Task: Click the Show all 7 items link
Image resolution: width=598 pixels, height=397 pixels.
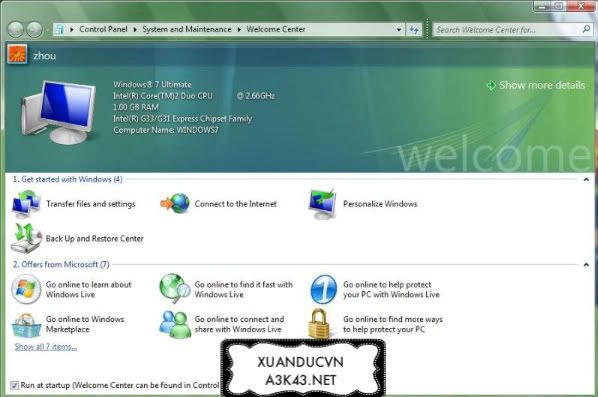Action: [46, 347]
